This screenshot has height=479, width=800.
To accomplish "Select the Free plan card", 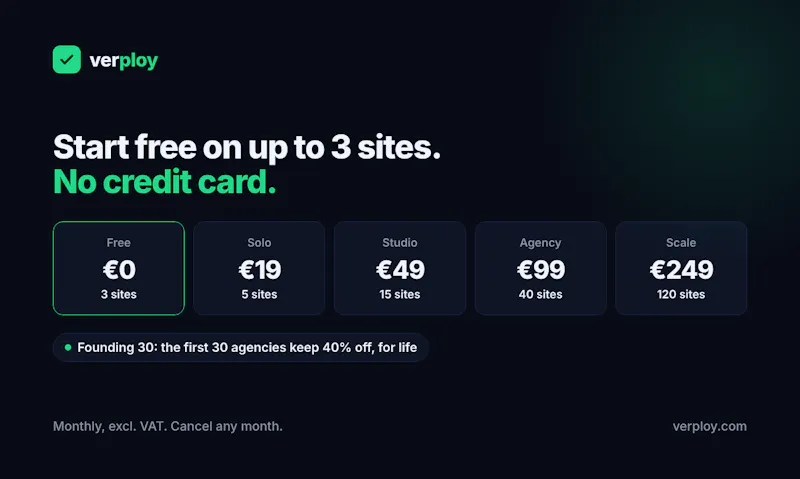I will (118, 268).
